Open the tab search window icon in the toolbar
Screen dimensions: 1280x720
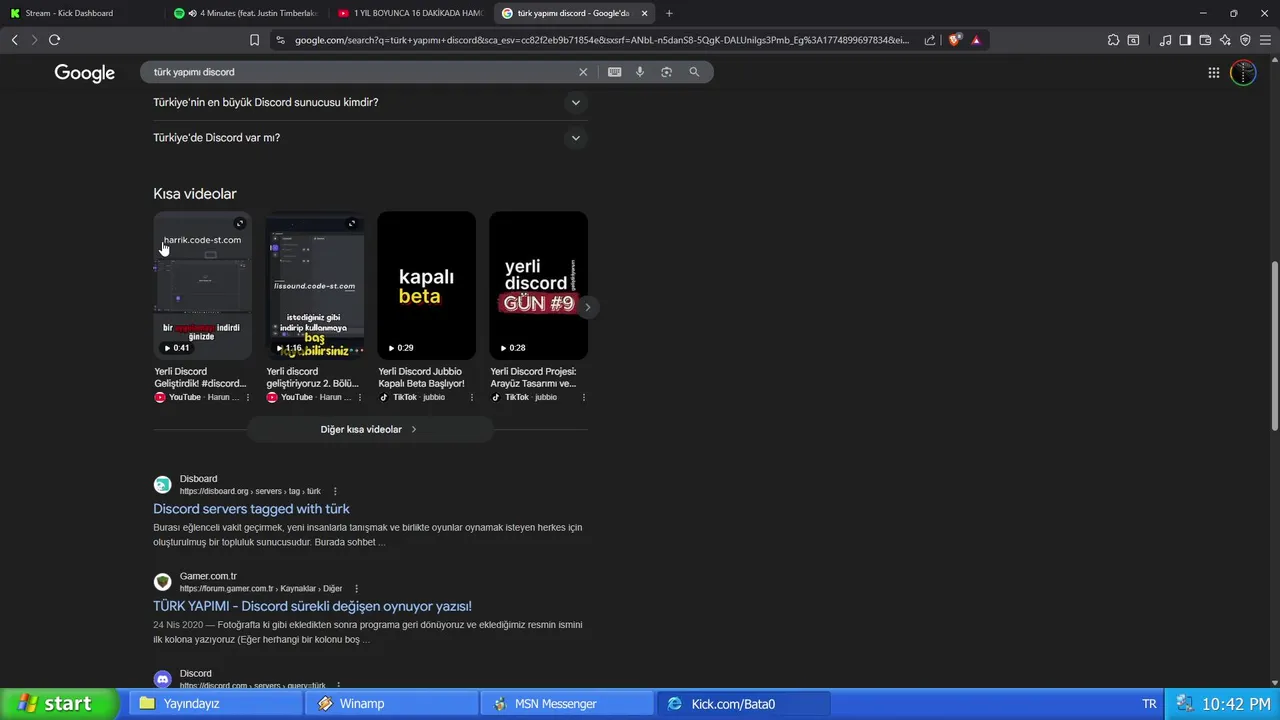1133,40
